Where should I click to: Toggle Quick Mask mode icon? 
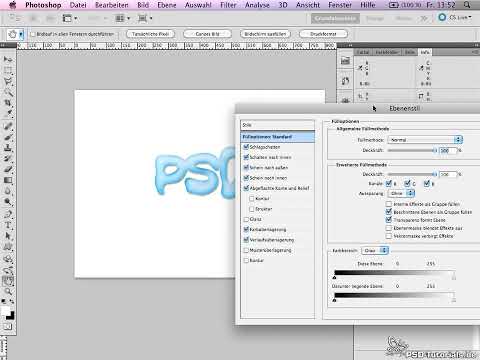tap(8, 327)
